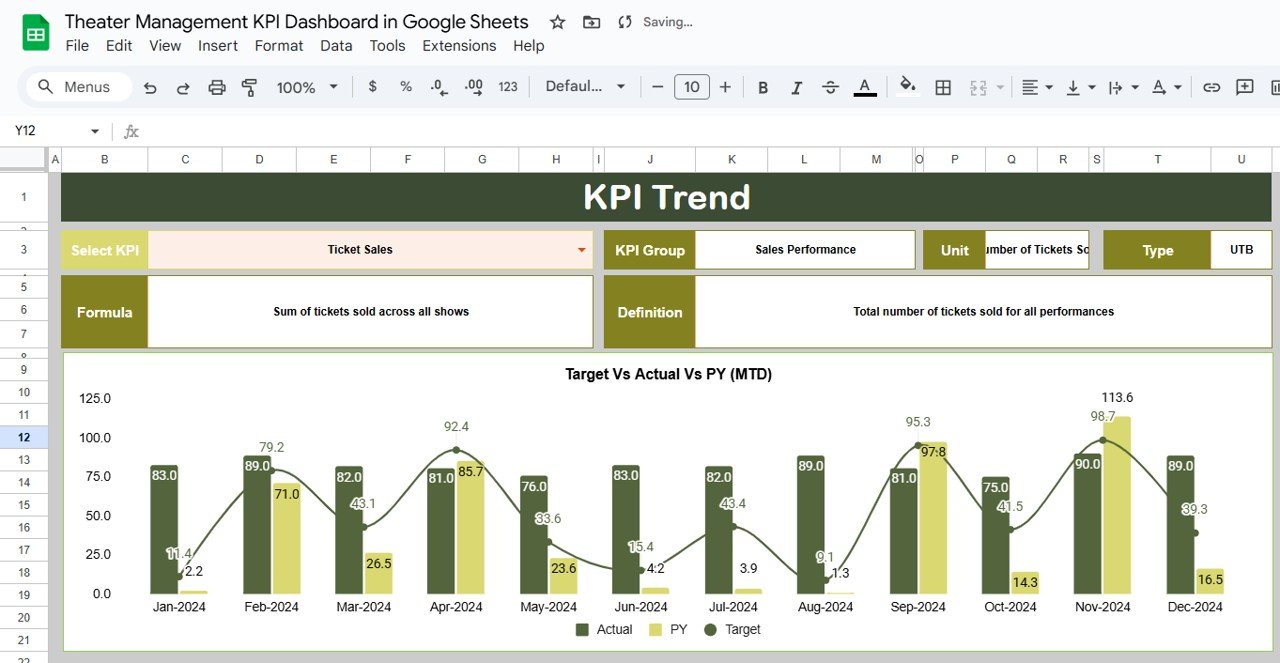Click the increase font size plus button
The height and width of the screenshot is (663, 1280).
(x=725, y=87)
